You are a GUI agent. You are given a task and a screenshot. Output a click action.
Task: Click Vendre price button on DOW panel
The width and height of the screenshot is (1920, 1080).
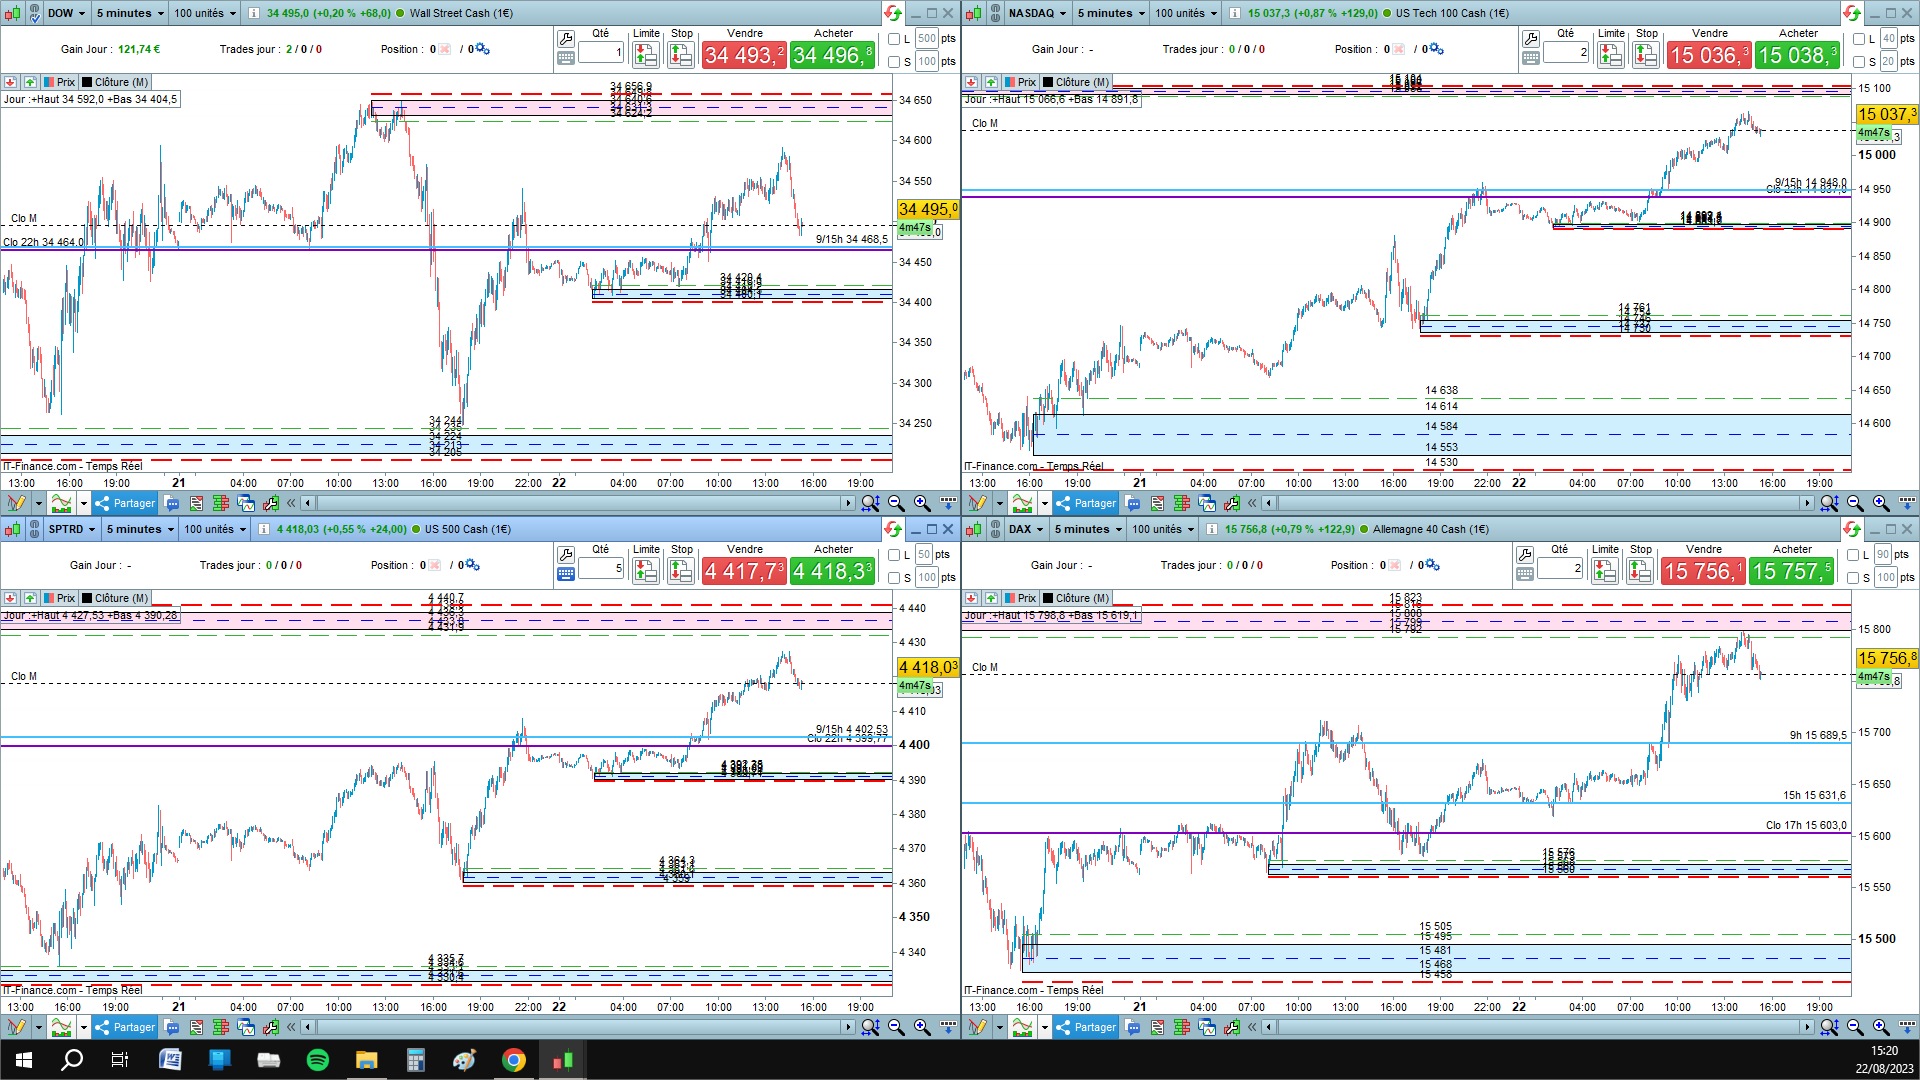(744, 56)
